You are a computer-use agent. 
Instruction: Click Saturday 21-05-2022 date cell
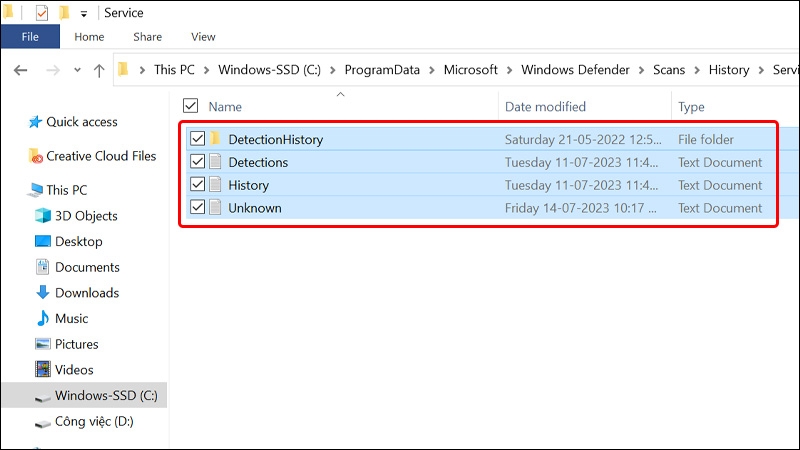583,139
